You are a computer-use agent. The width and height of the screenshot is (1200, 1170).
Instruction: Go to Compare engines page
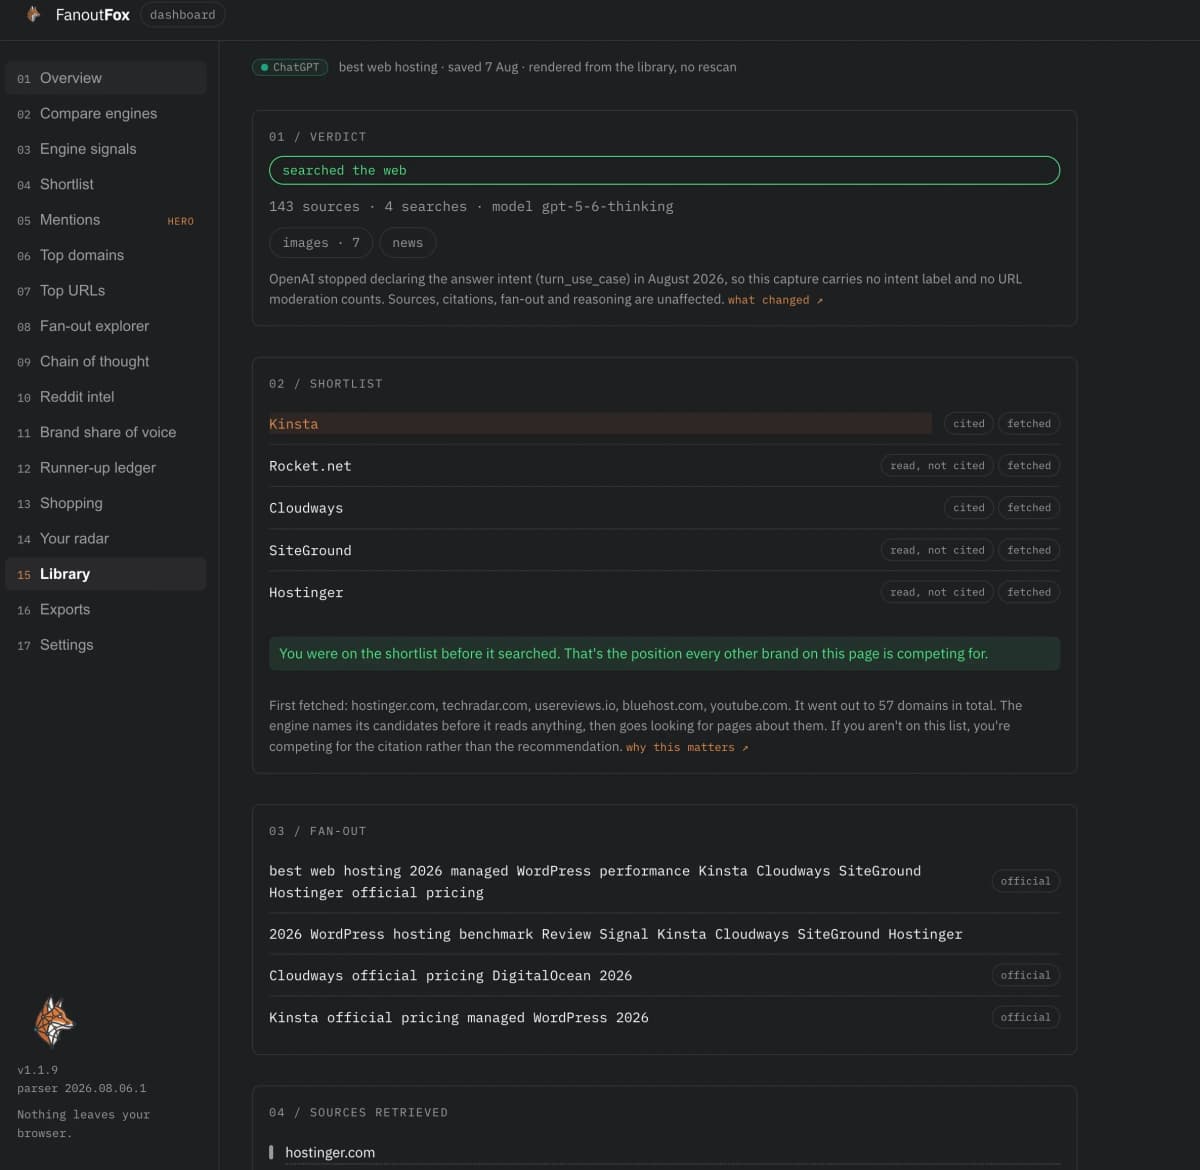106,113
